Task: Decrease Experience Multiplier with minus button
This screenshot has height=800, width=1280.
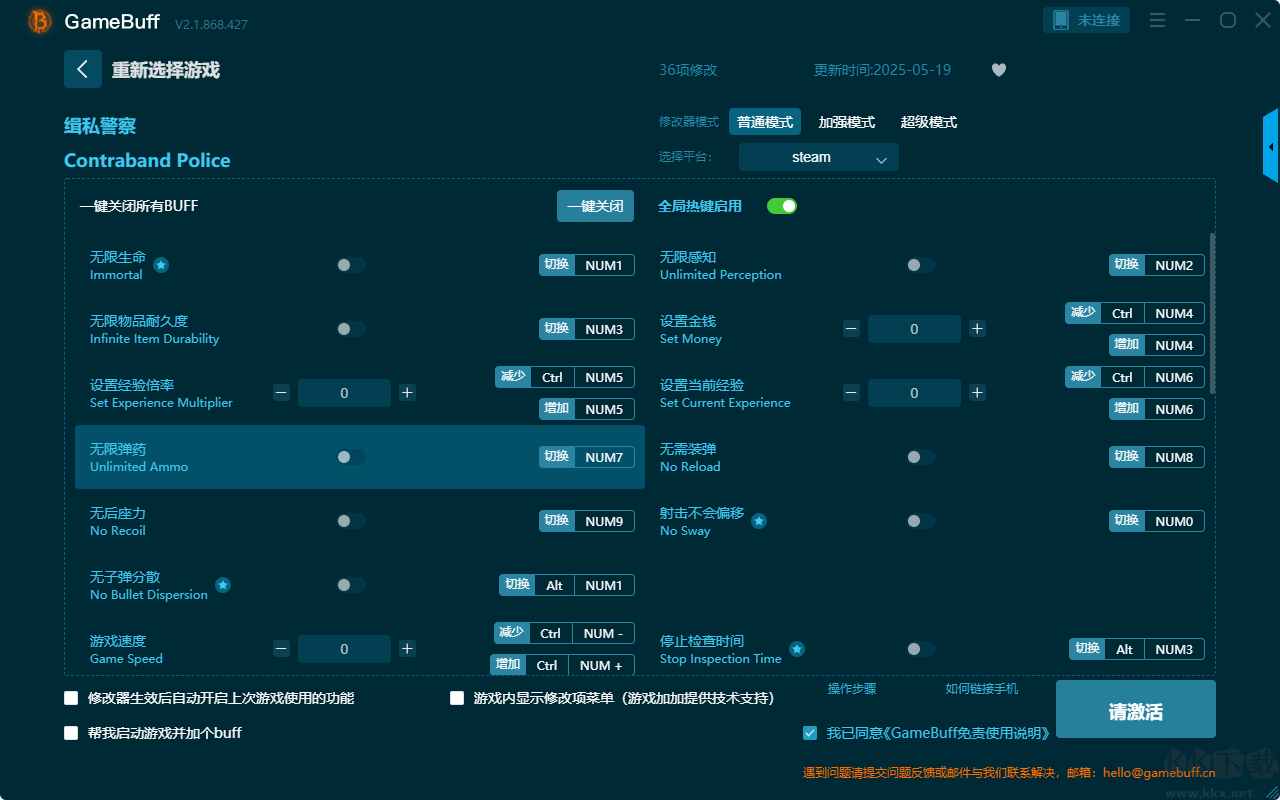Action: [281, 393]
